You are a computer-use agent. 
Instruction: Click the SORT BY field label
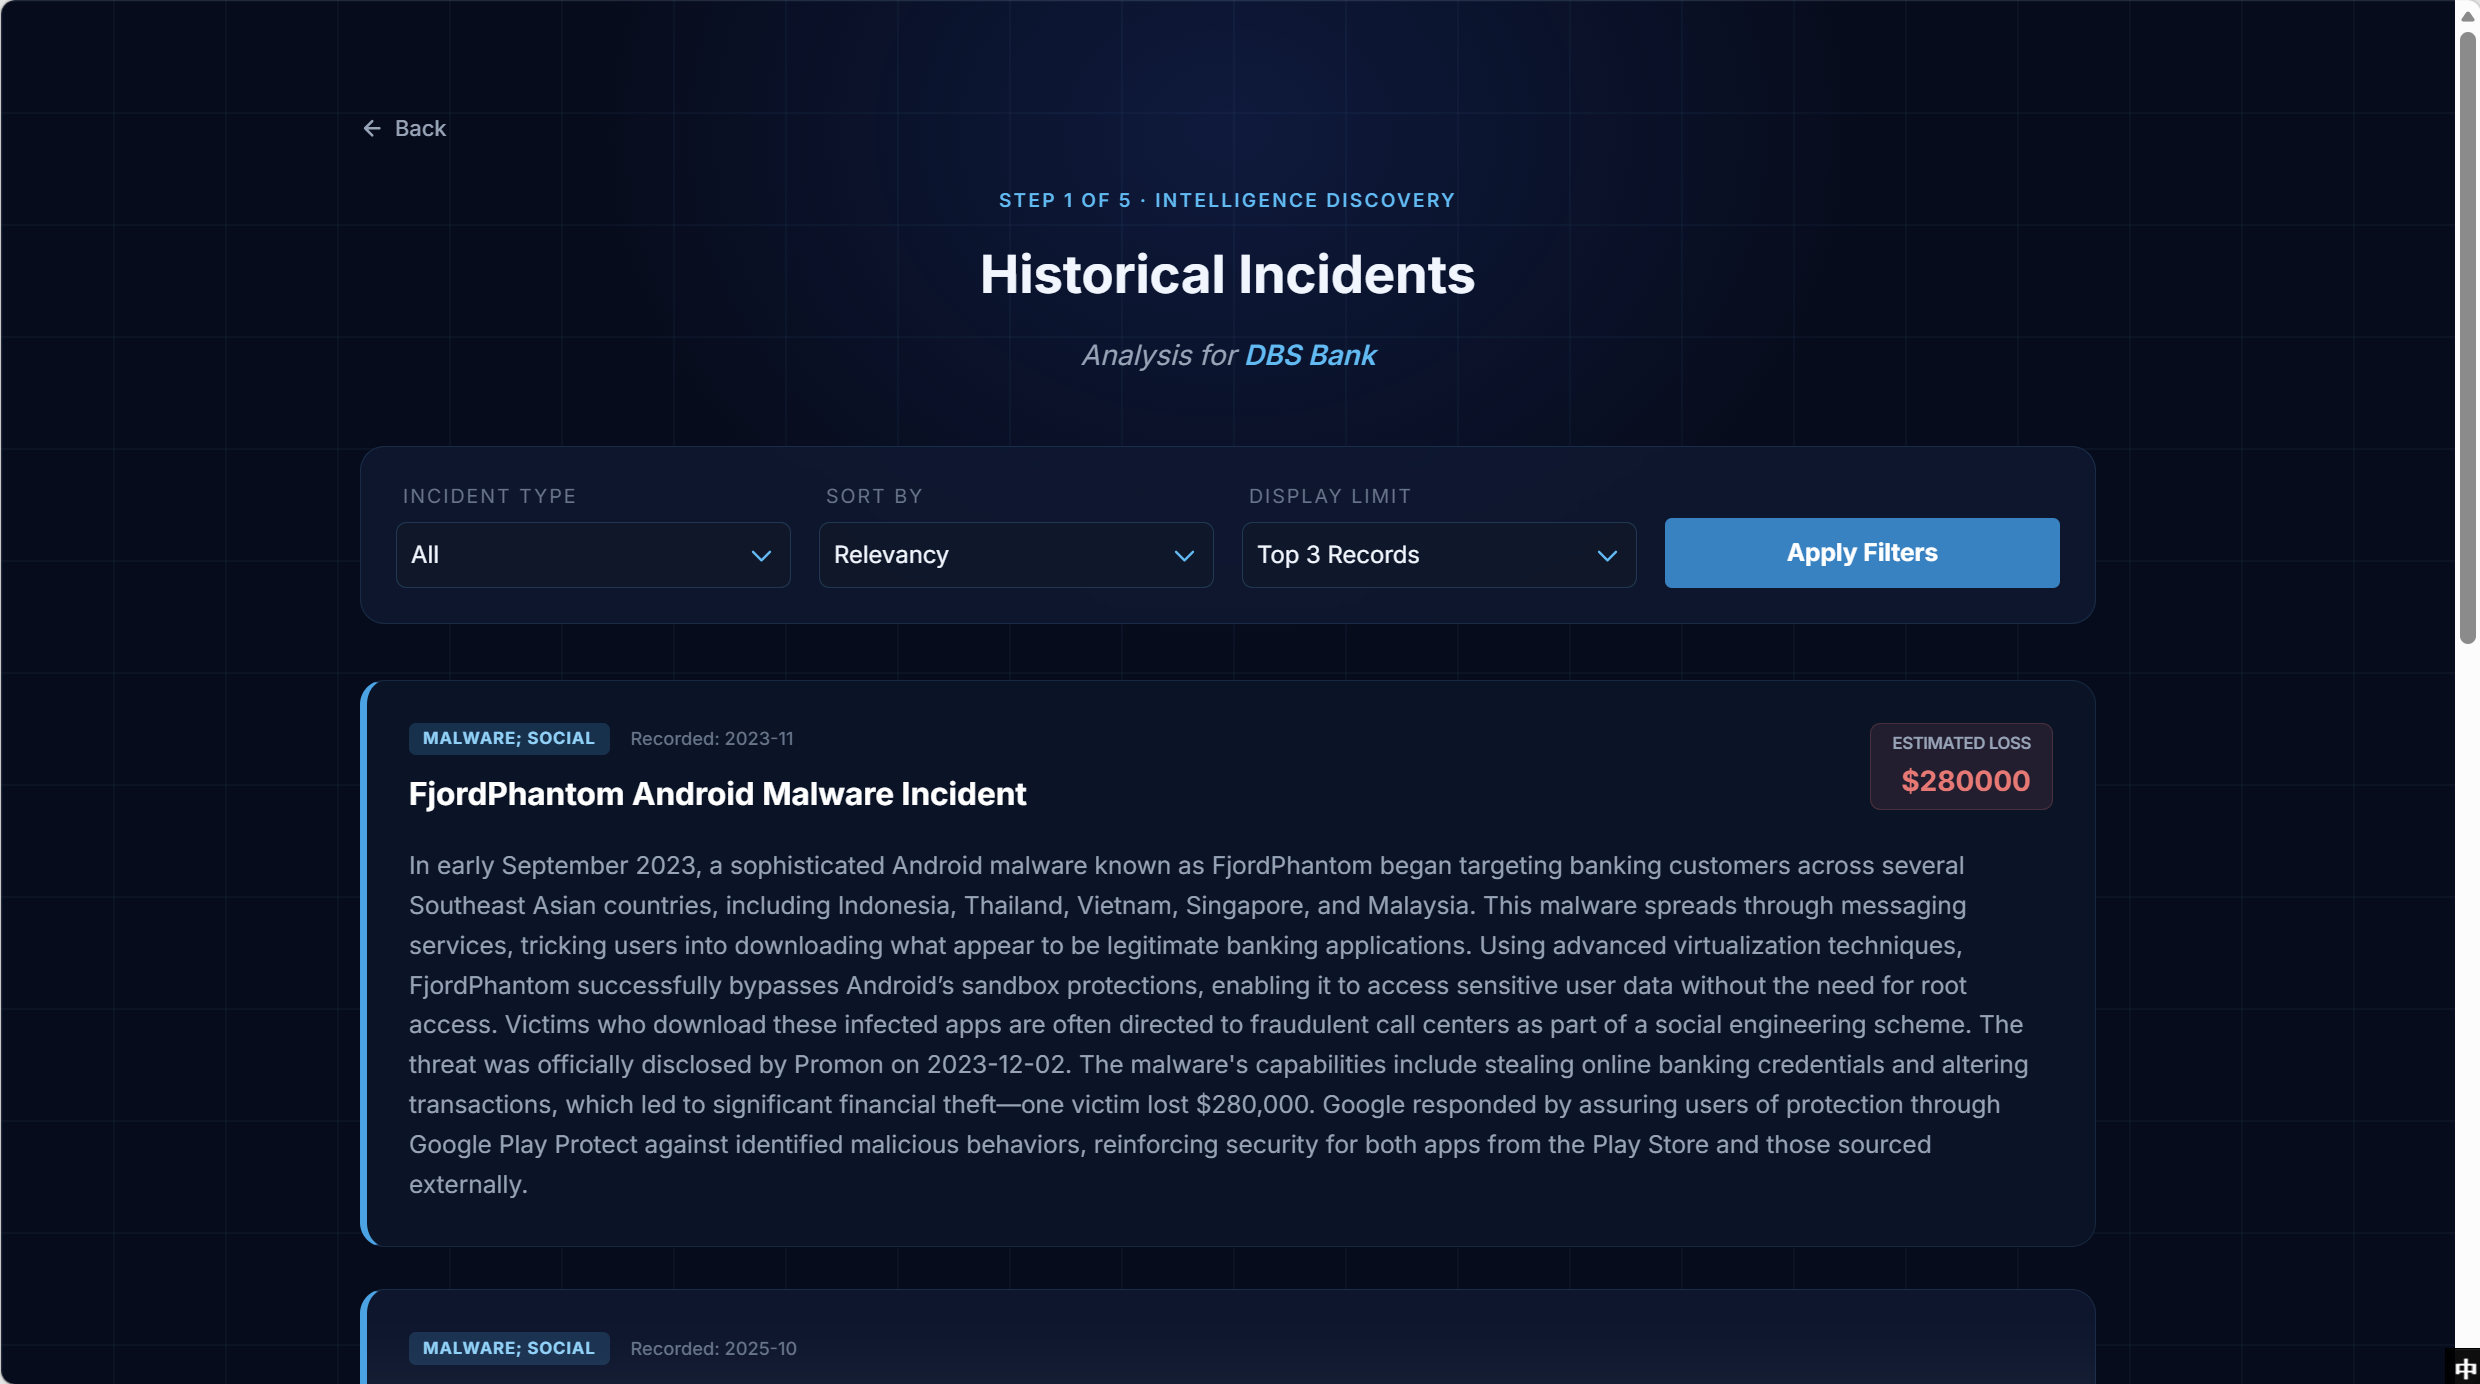(x=874, y=496)
